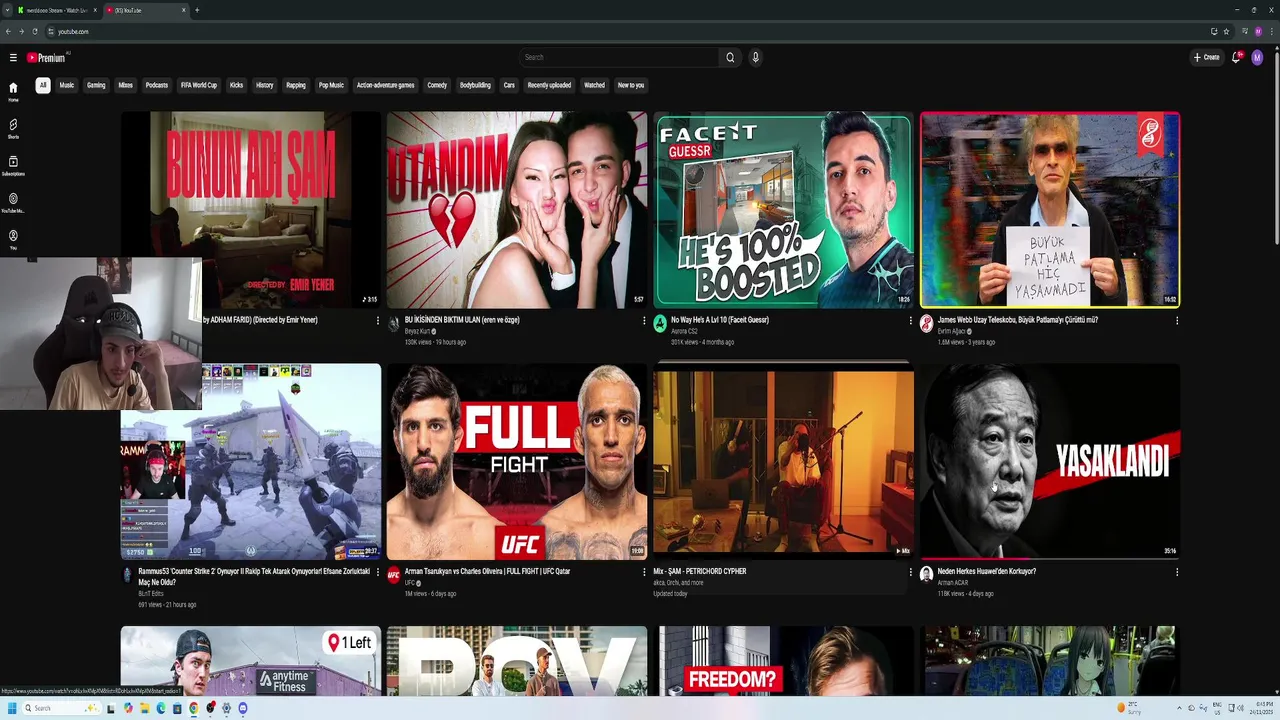The image size is (1280, 720).
Task: Open the You section in sidebar
Action: [x=13, y=239]
